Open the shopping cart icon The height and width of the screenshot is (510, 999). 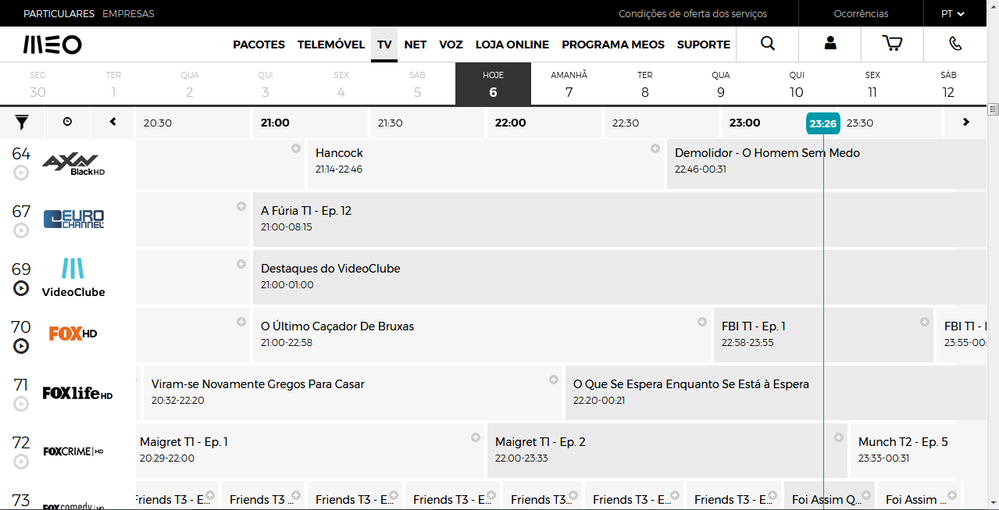pos(892,44)
